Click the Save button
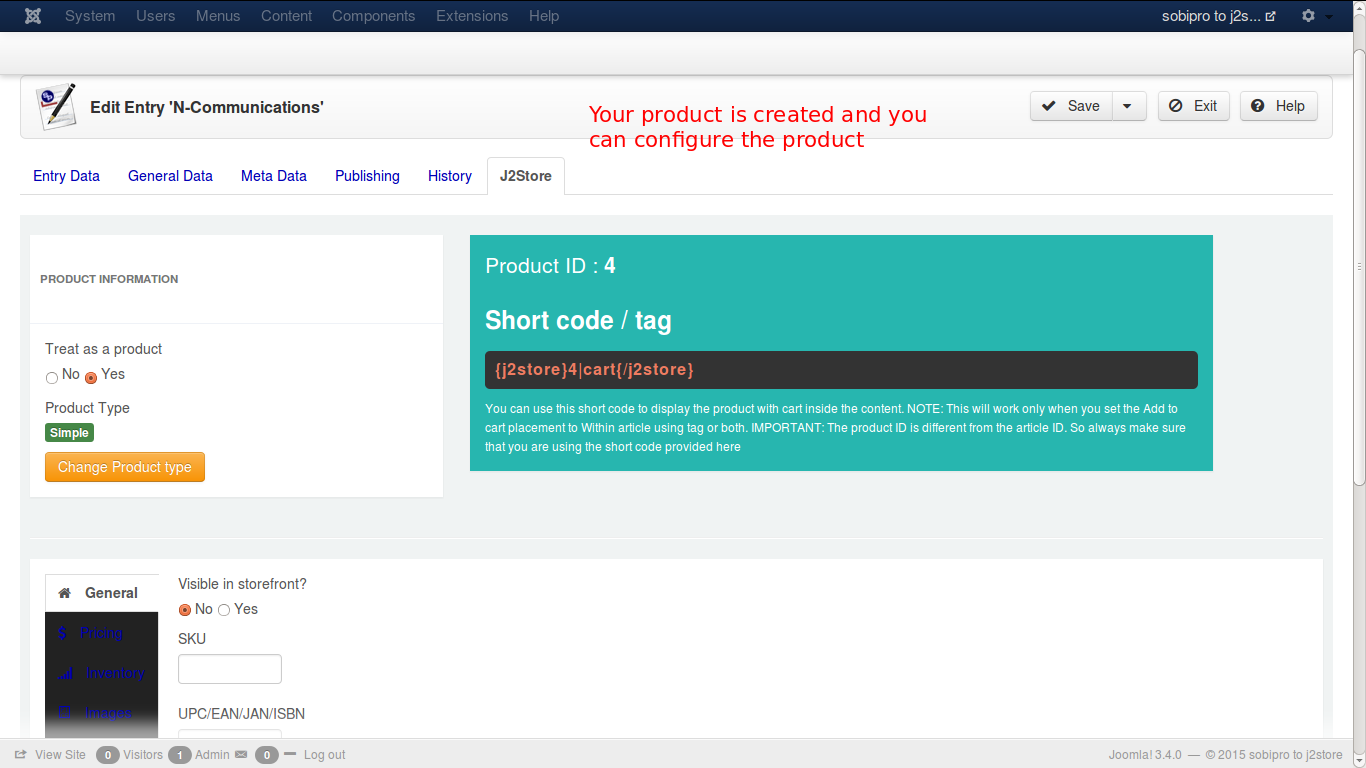1366x768 pixels. [x=1071, y=106]
